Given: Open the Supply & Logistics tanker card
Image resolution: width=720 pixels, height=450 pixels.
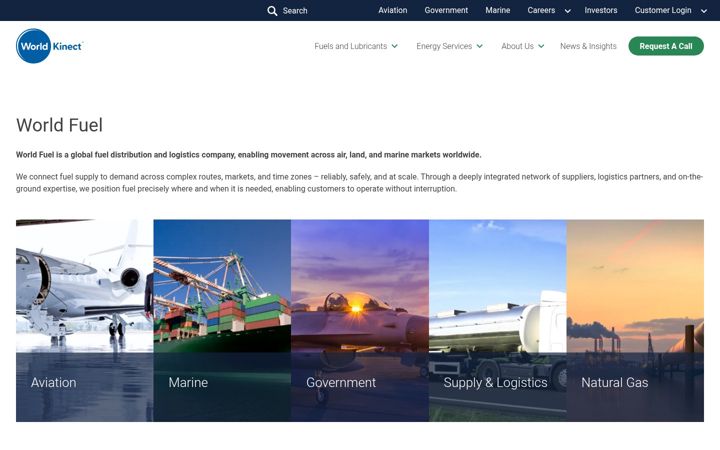Looking at the screenshot, I should [498, 321].
